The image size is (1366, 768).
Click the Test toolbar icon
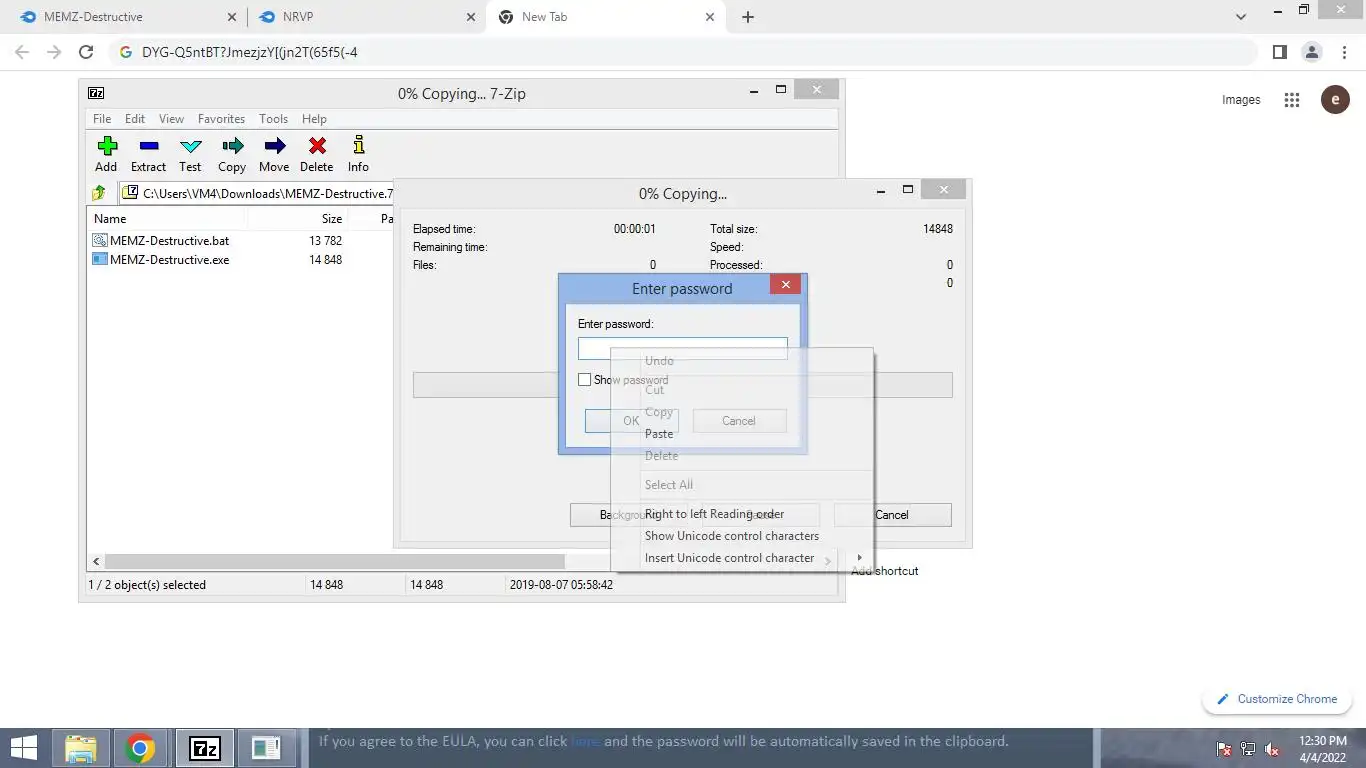[190, 146]
